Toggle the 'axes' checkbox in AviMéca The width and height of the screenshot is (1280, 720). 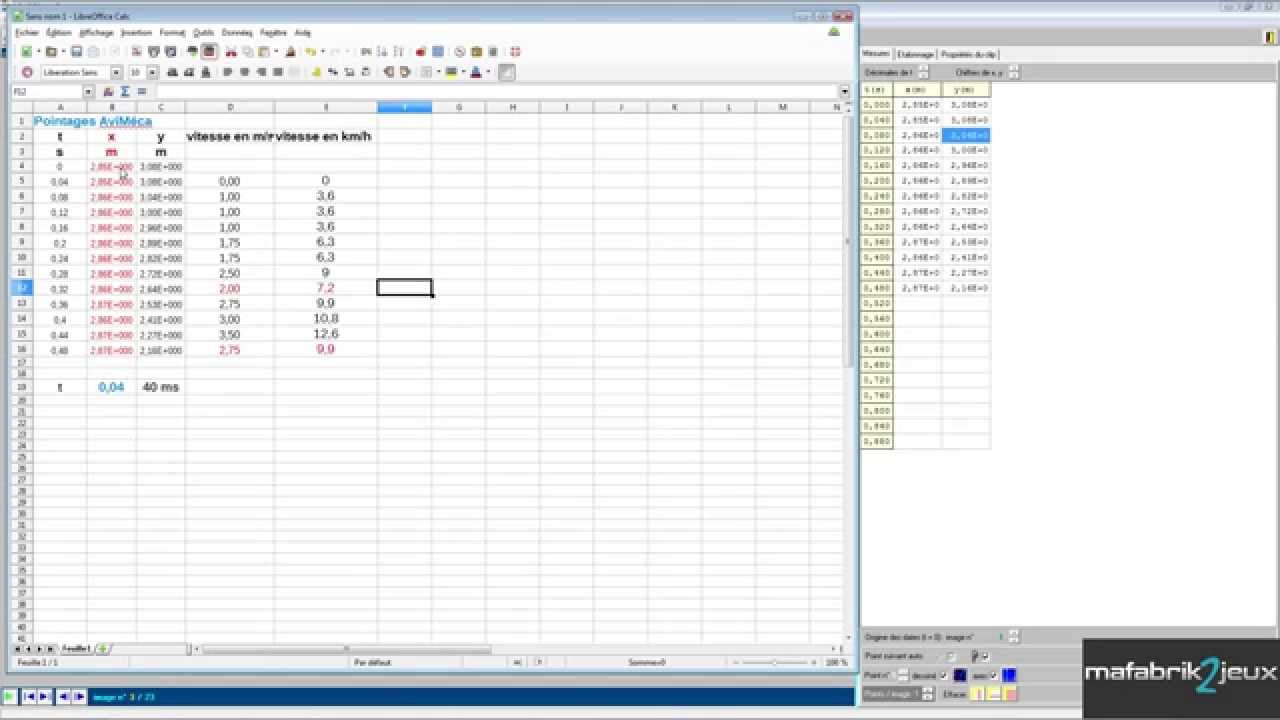(x=994, y=675)
